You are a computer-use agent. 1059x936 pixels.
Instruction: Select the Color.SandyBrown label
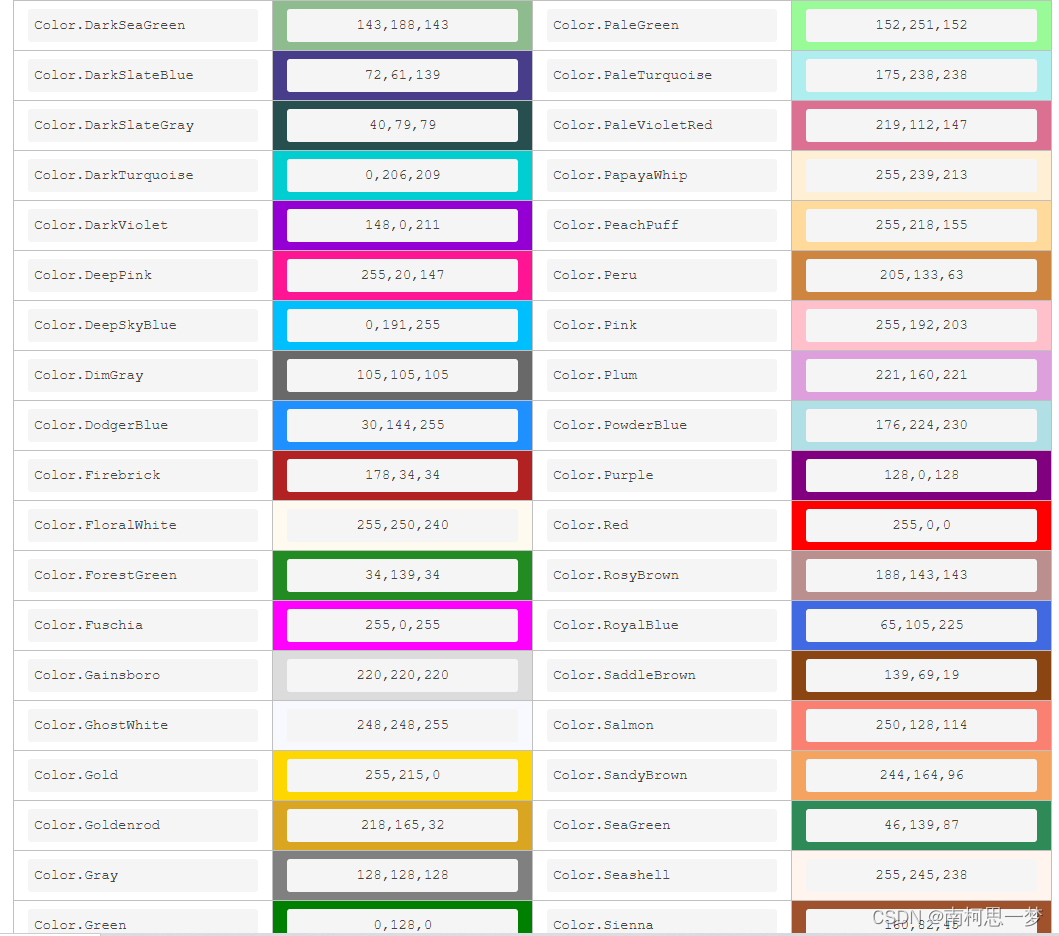pyautogui.click(x=662, y=775)
